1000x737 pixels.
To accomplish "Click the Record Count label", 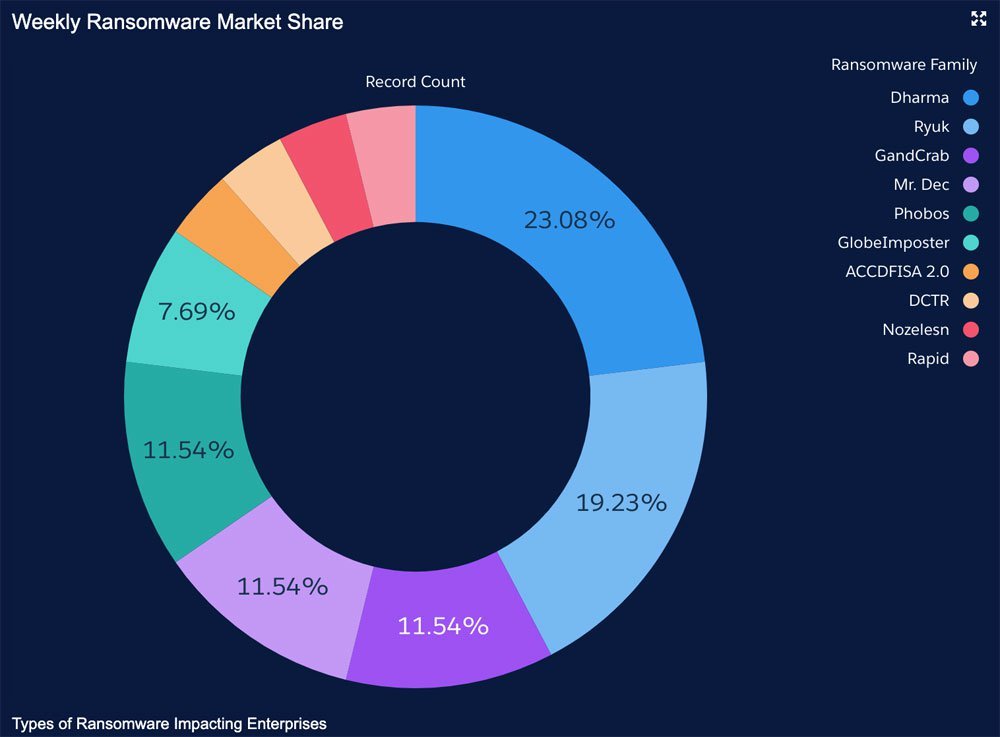I will (x=415, y=82).
